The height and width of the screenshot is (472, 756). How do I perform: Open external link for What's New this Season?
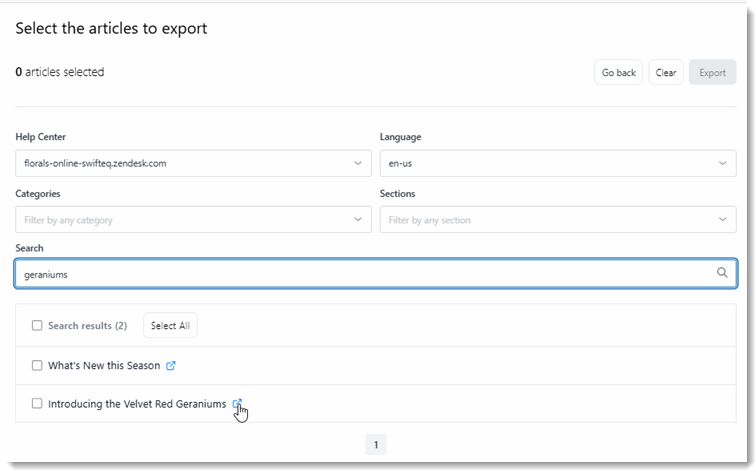coord(171,365)
